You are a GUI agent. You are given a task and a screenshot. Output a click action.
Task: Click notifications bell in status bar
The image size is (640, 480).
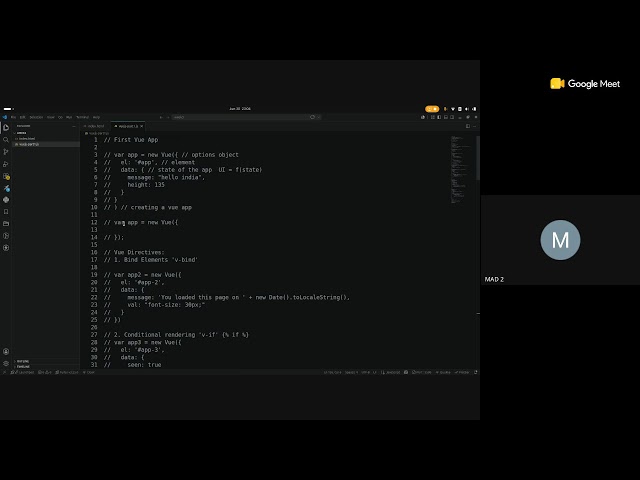(x=476, y=372)
